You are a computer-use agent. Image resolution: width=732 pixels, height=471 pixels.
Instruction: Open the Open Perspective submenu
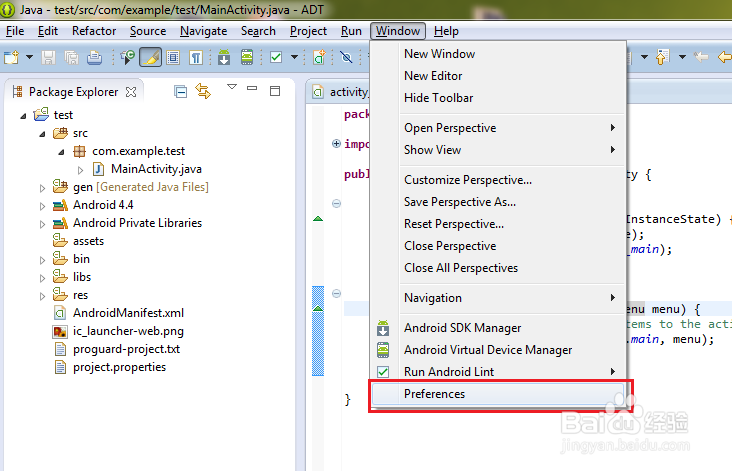coord(498,128)
